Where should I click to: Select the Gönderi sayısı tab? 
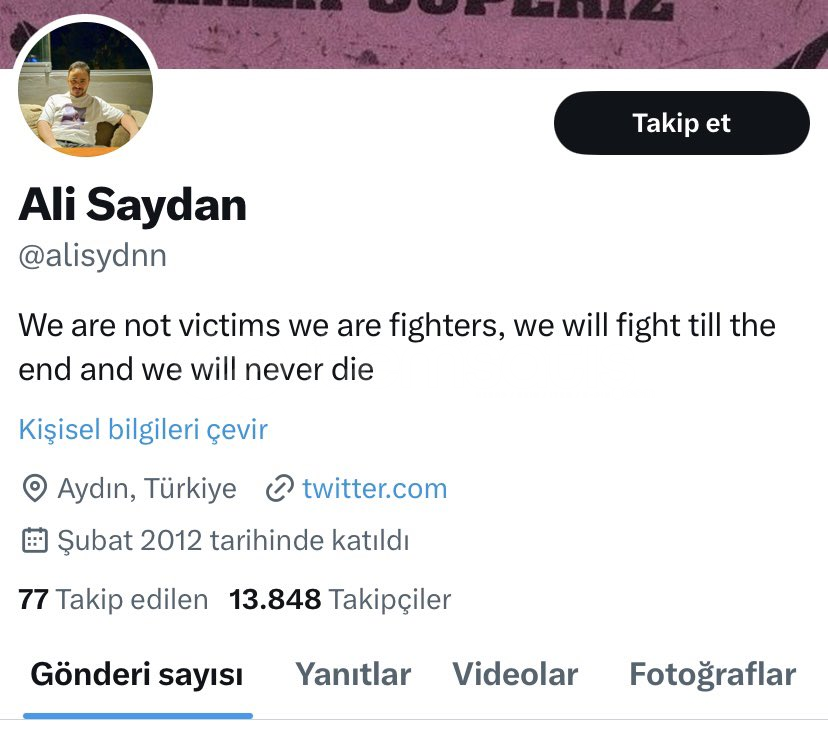(137, 674)
